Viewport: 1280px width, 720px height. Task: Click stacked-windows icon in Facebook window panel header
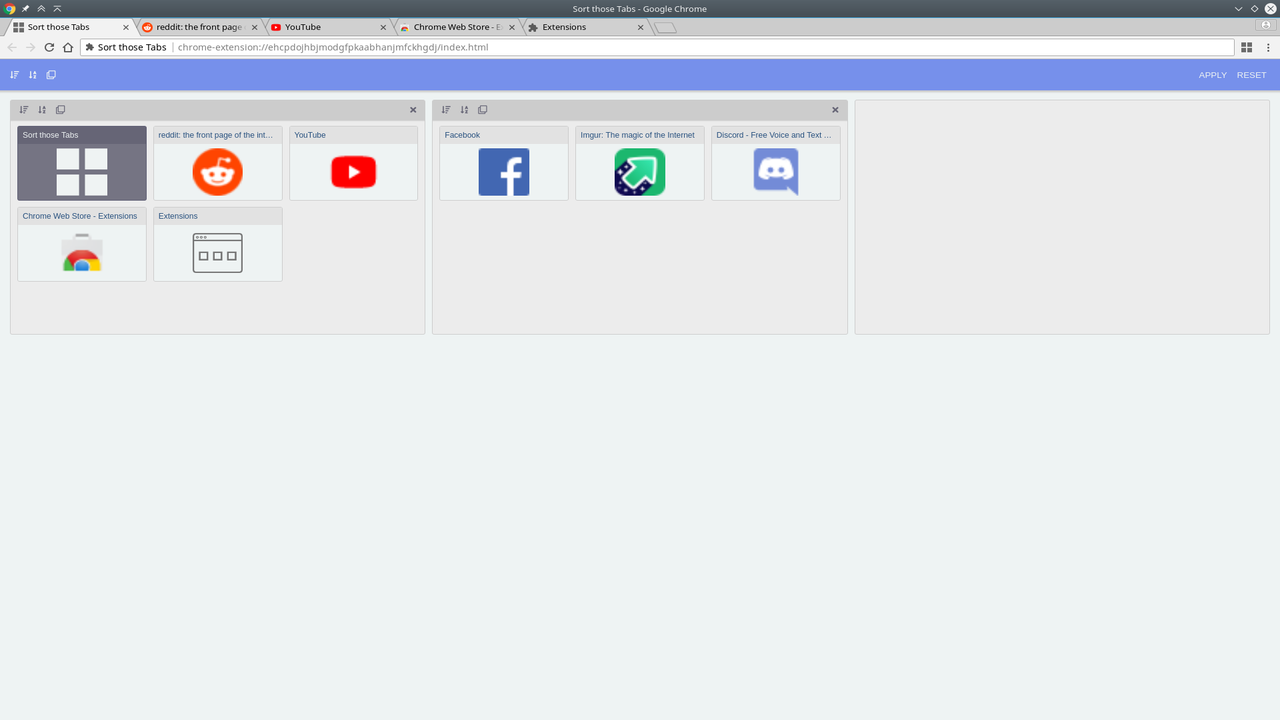[x=482, y=110]
